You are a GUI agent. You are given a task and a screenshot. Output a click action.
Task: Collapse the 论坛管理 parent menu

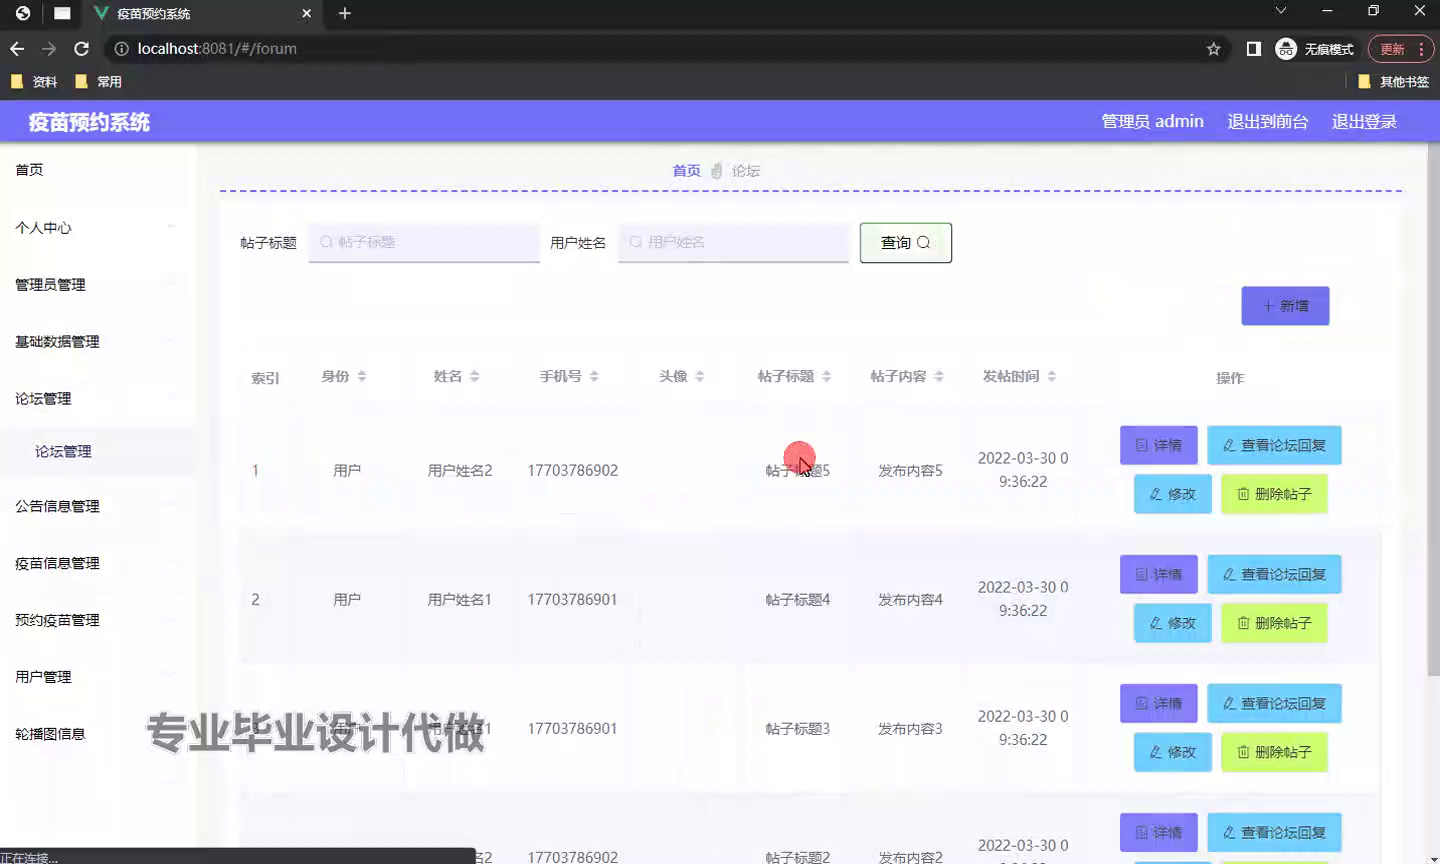point(97,398)
